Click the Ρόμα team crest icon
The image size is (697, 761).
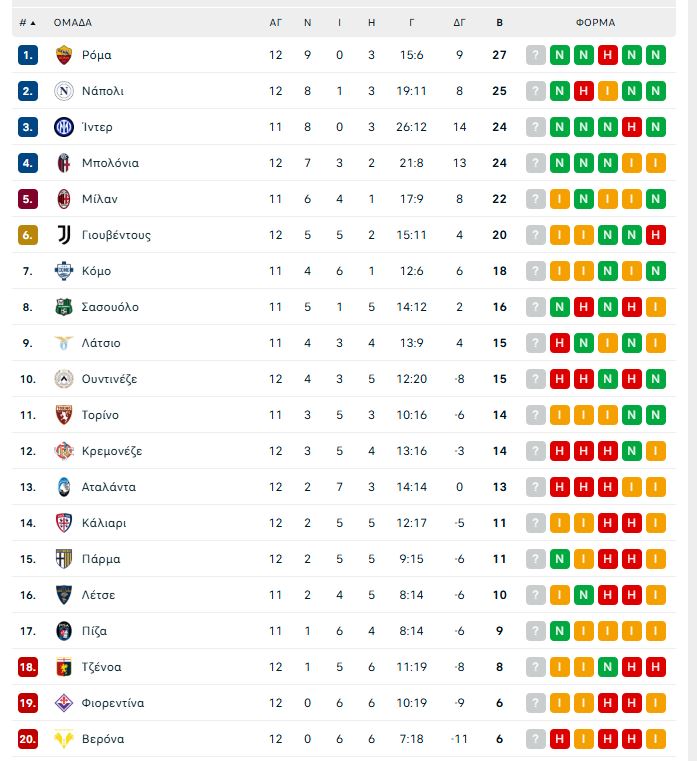[x=63, y=55]
